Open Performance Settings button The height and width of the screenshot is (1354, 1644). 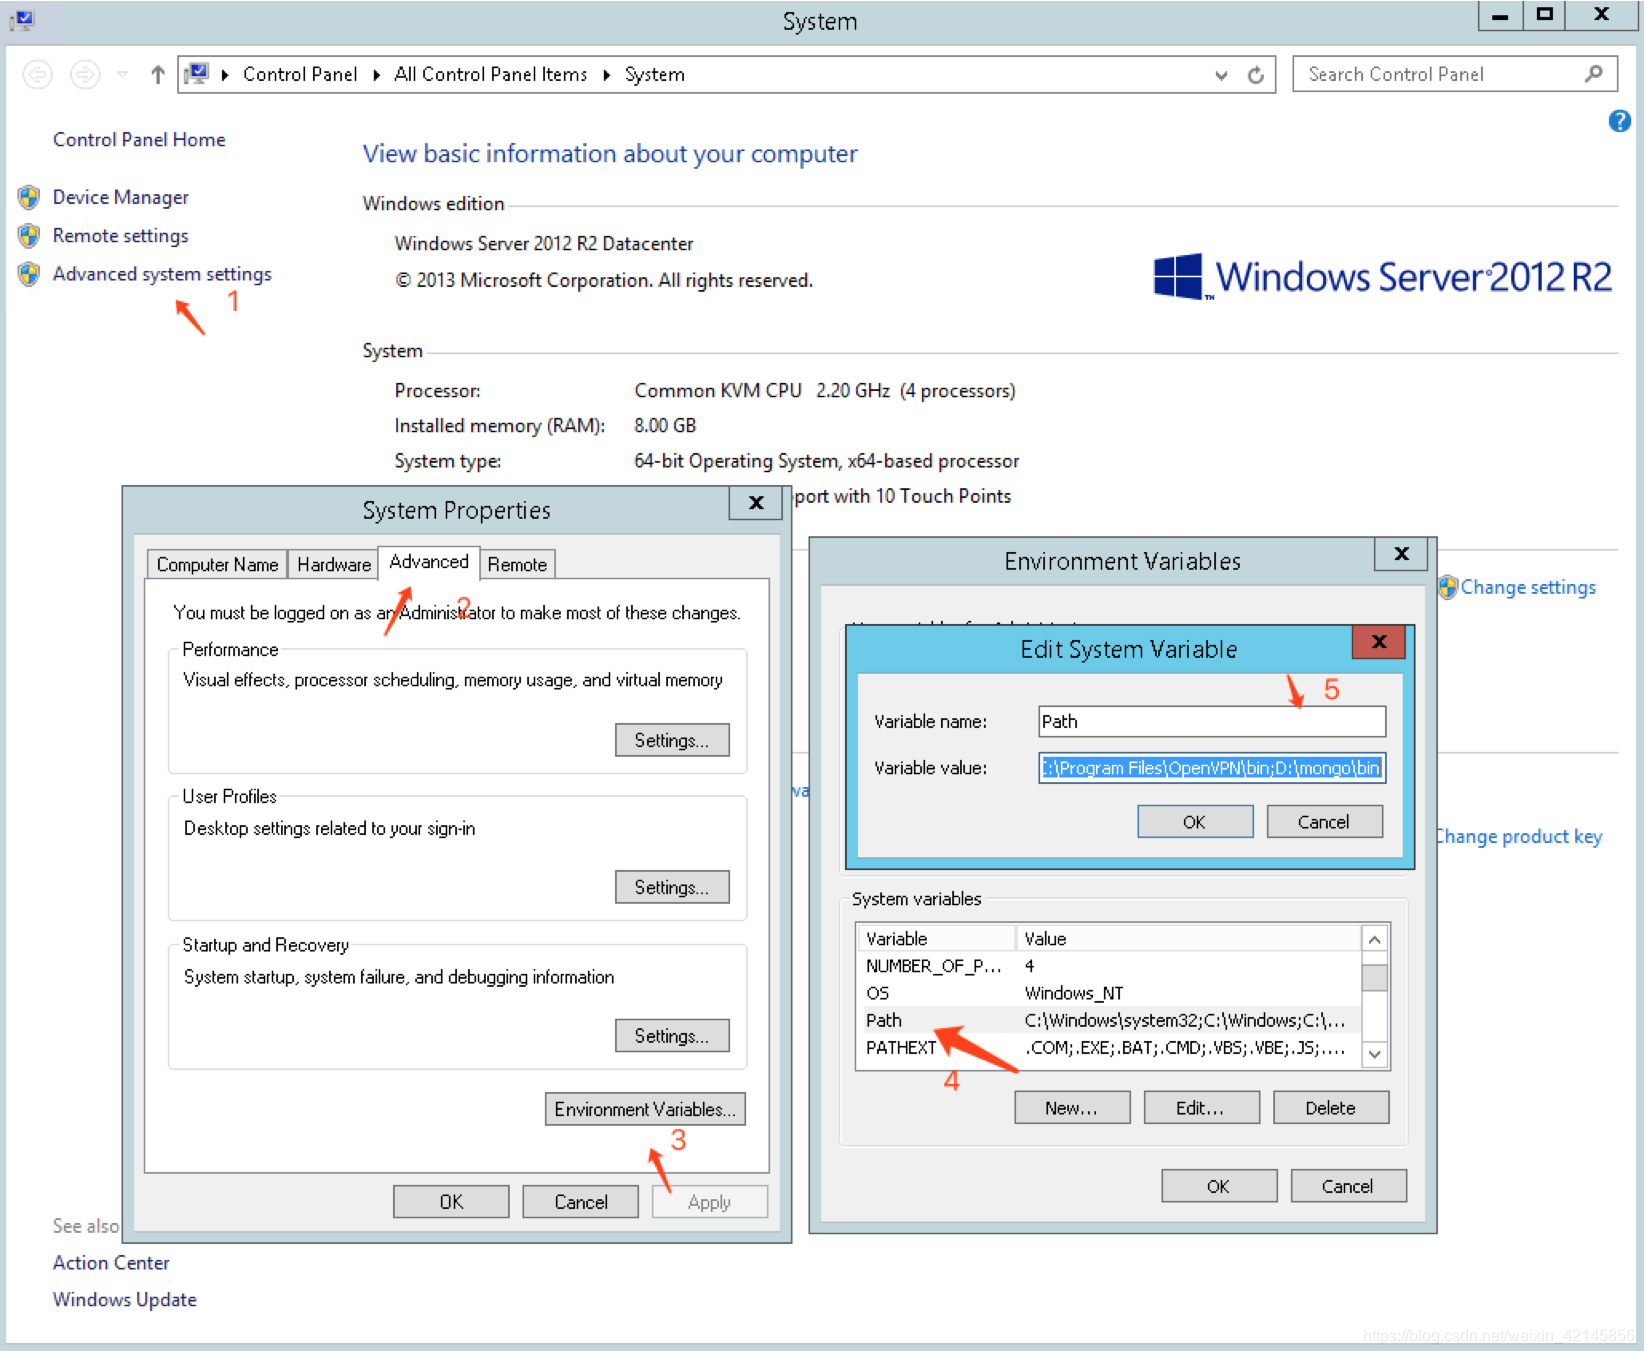click(x=672, y=740)
